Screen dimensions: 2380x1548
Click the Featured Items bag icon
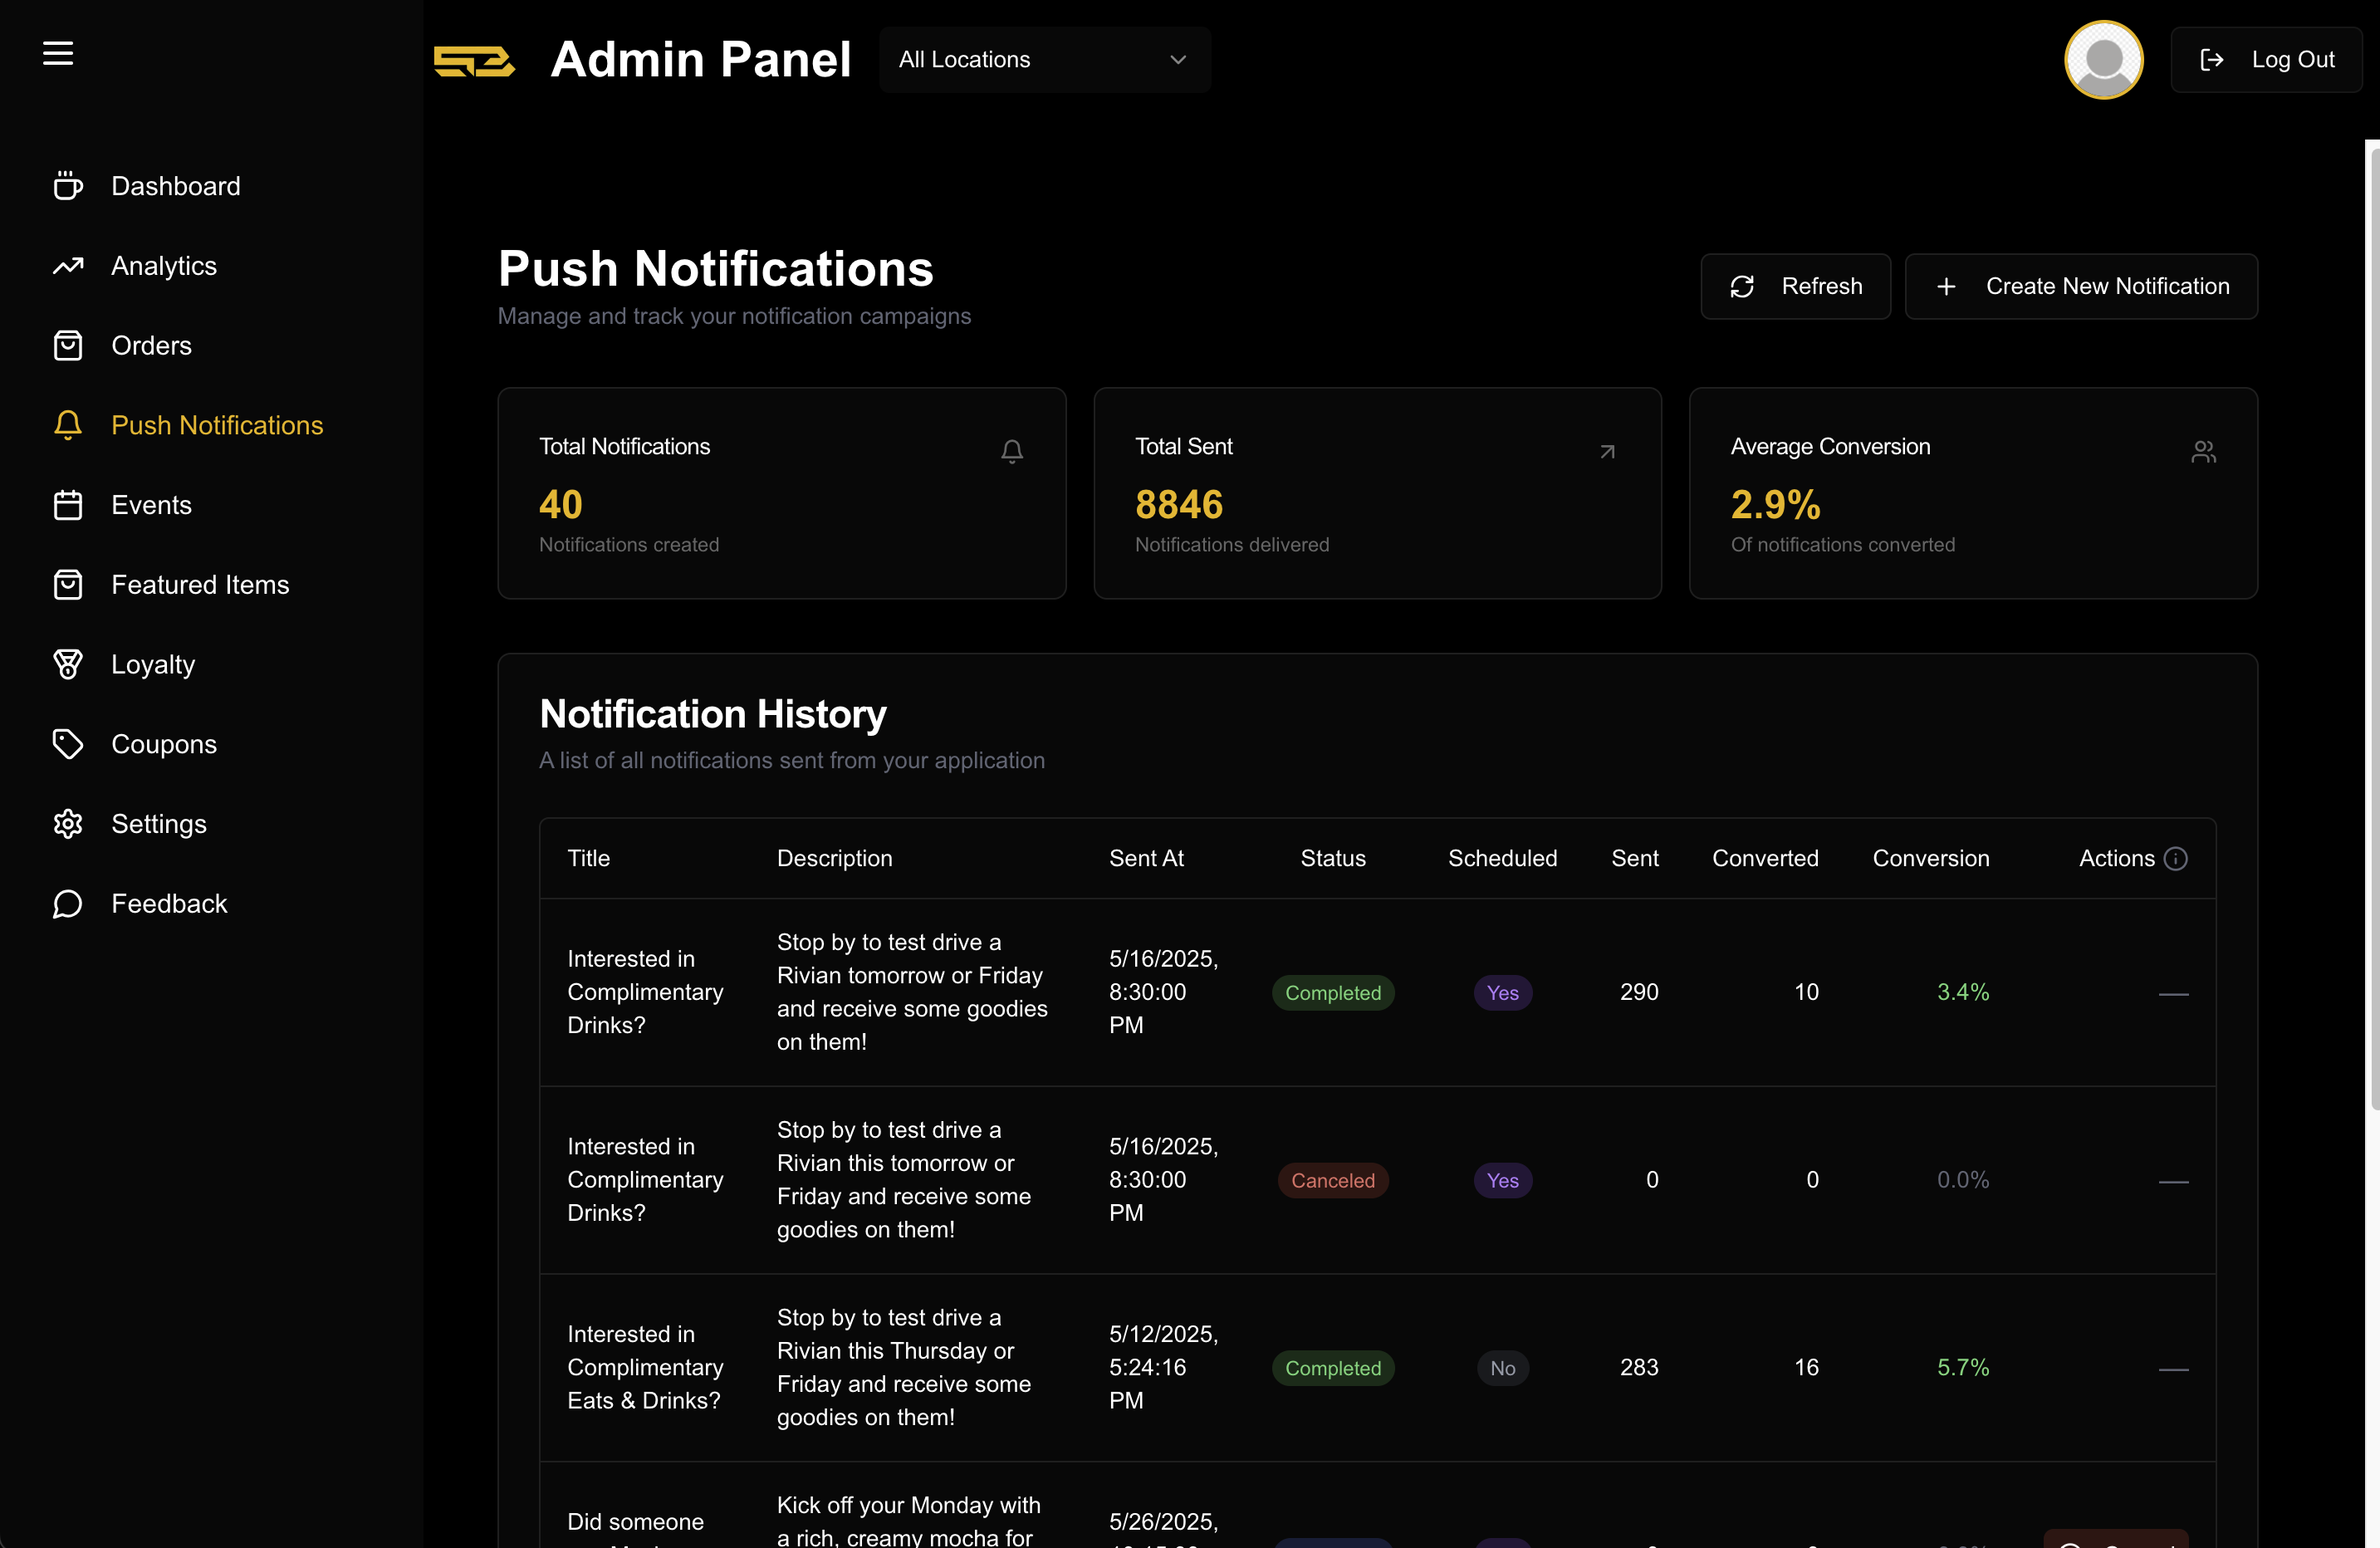pos(68,585)
